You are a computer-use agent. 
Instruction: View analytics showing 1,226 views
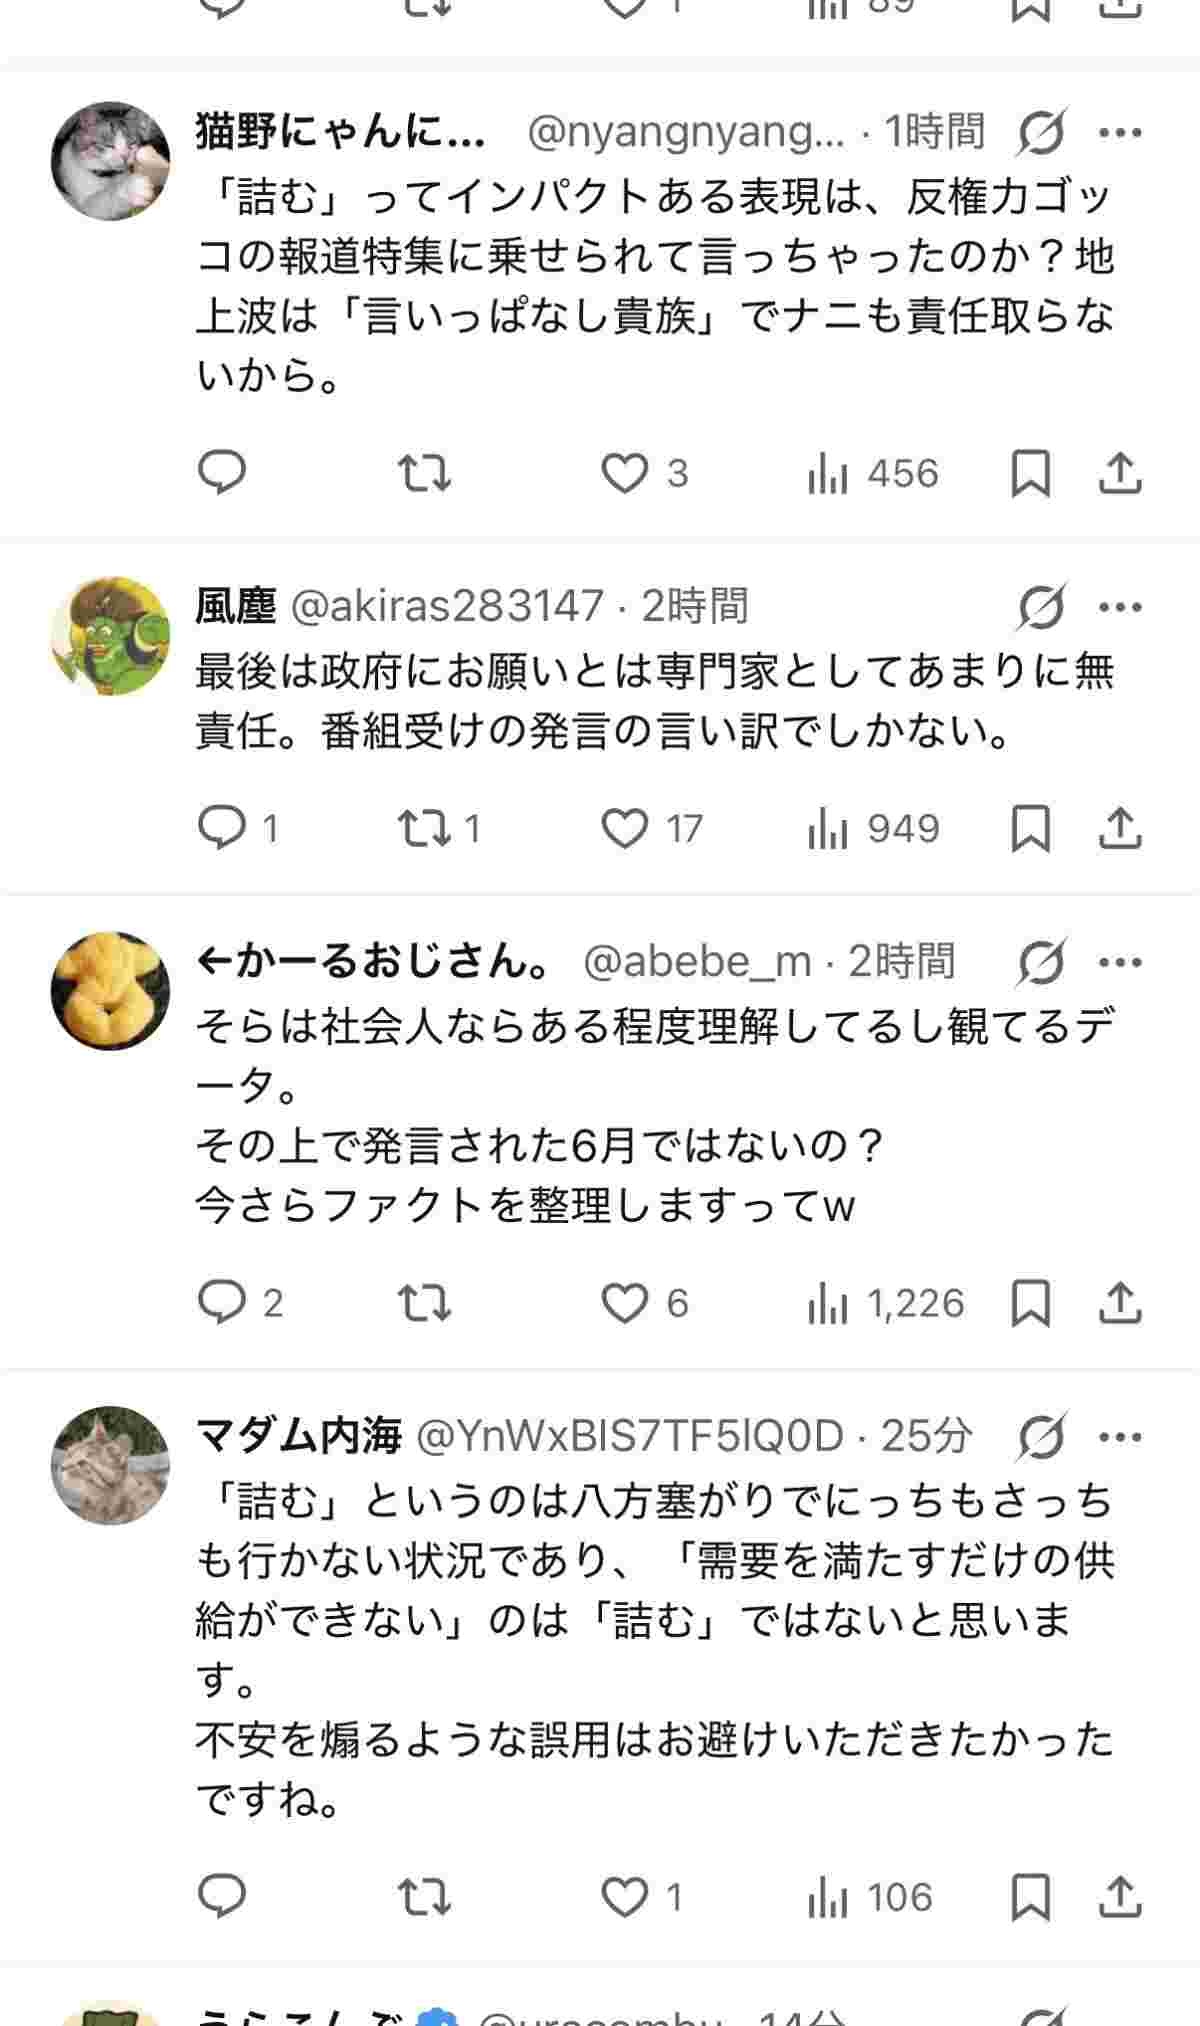point(885,1303)
